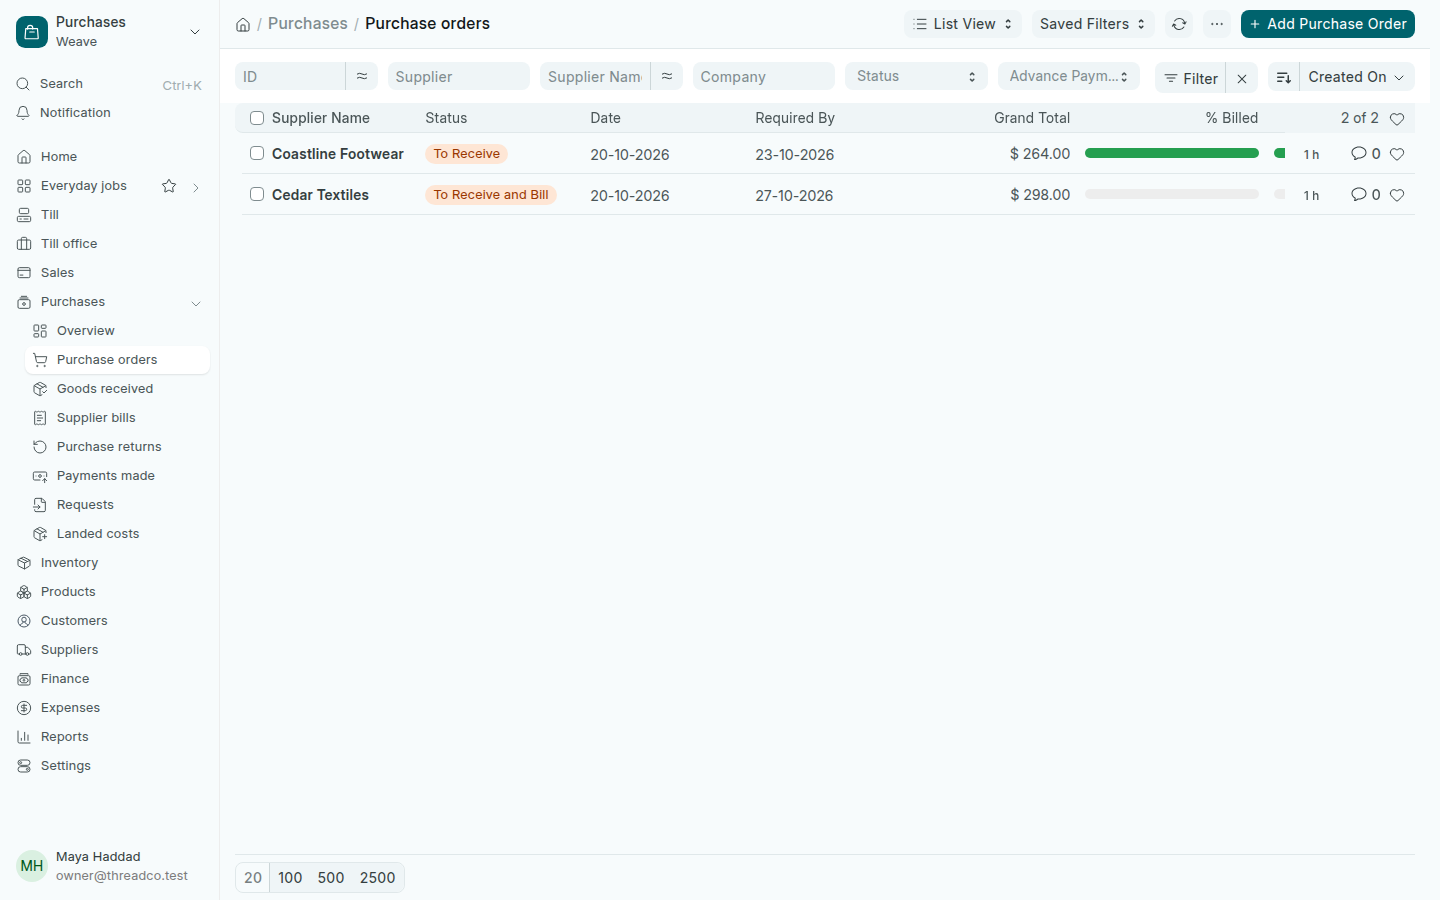
Task: Open the Filter button
Action: tap(1191, 78)
